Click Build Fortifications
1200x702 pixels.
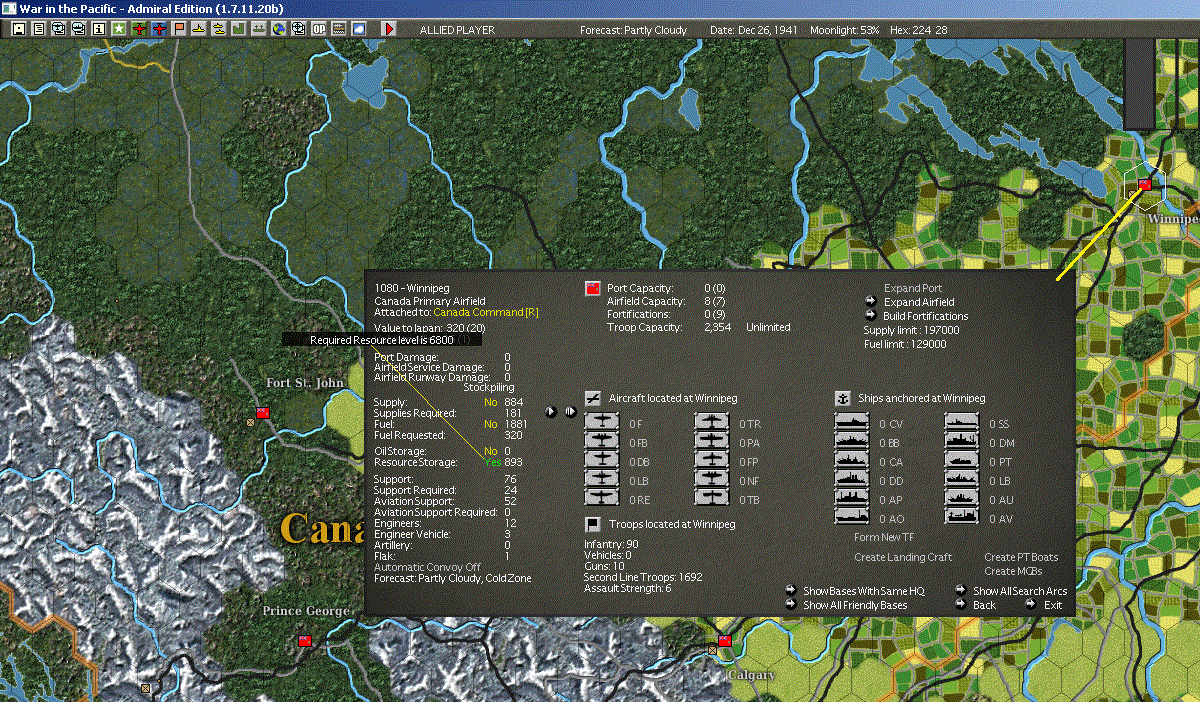point(925,316)
